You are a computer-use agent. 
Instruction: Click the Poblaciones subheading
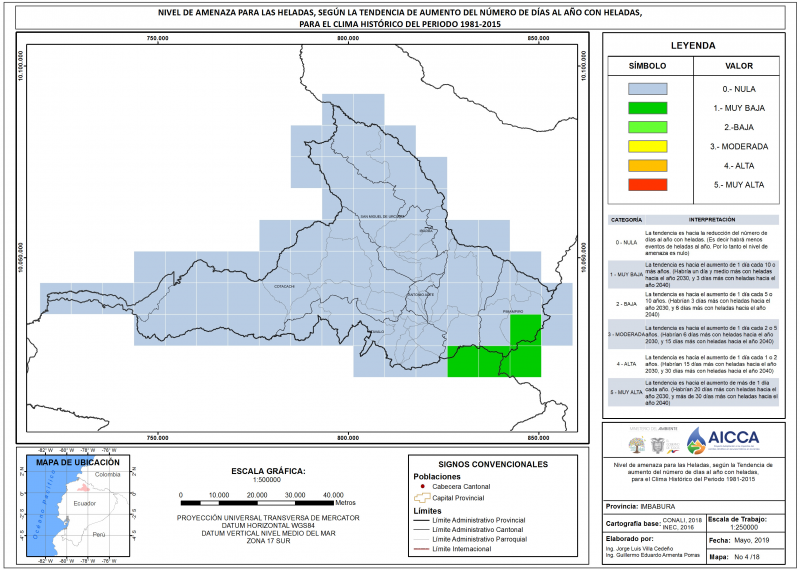437,477
